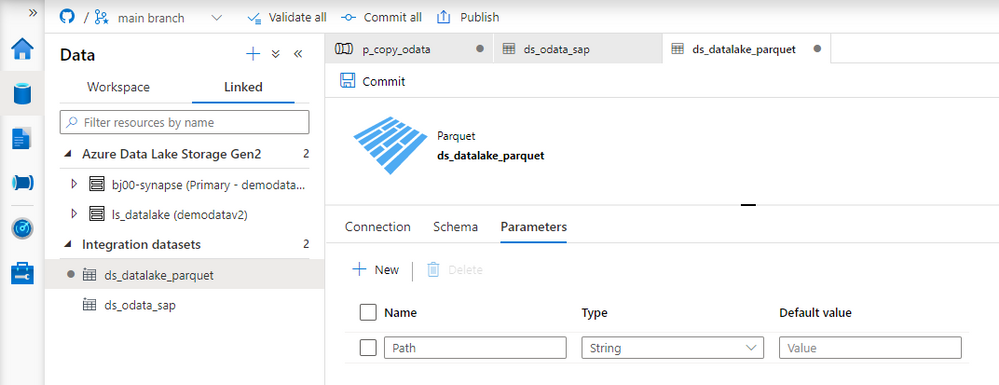Open the Monitor hub gauge icon
999x385 pixels.
point(23,228)
